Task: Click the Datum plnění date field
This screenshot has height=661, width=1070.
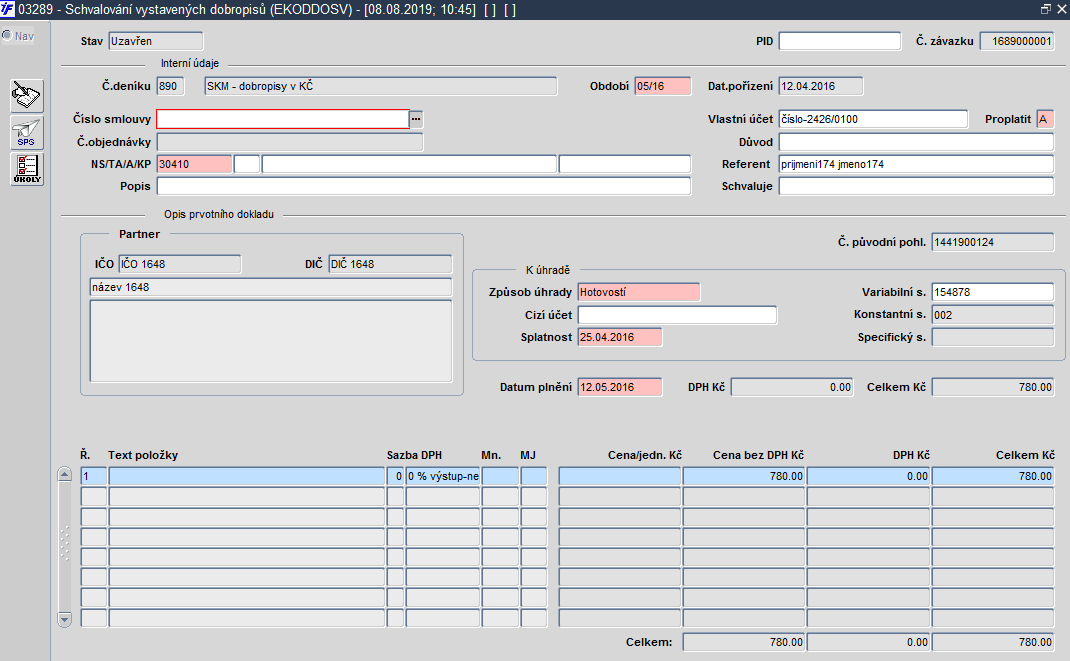Action: pyautogui.click(x=620, y=387)
